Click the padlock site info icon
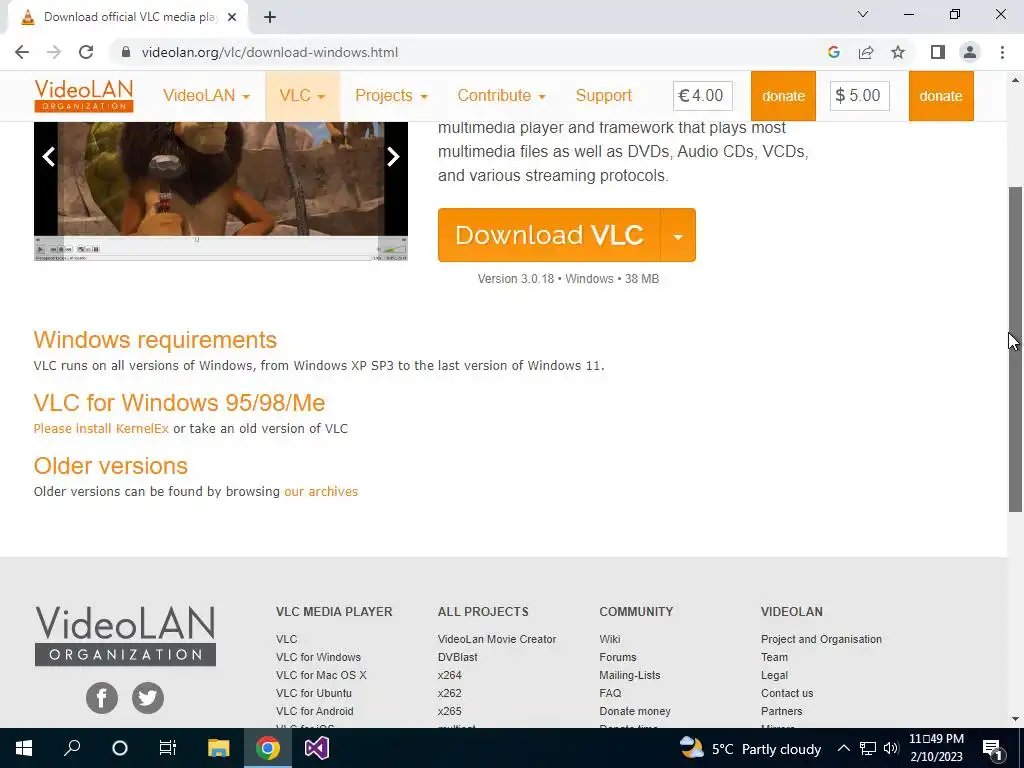The width and height of the screenshot is (1024, 768). 126,52
